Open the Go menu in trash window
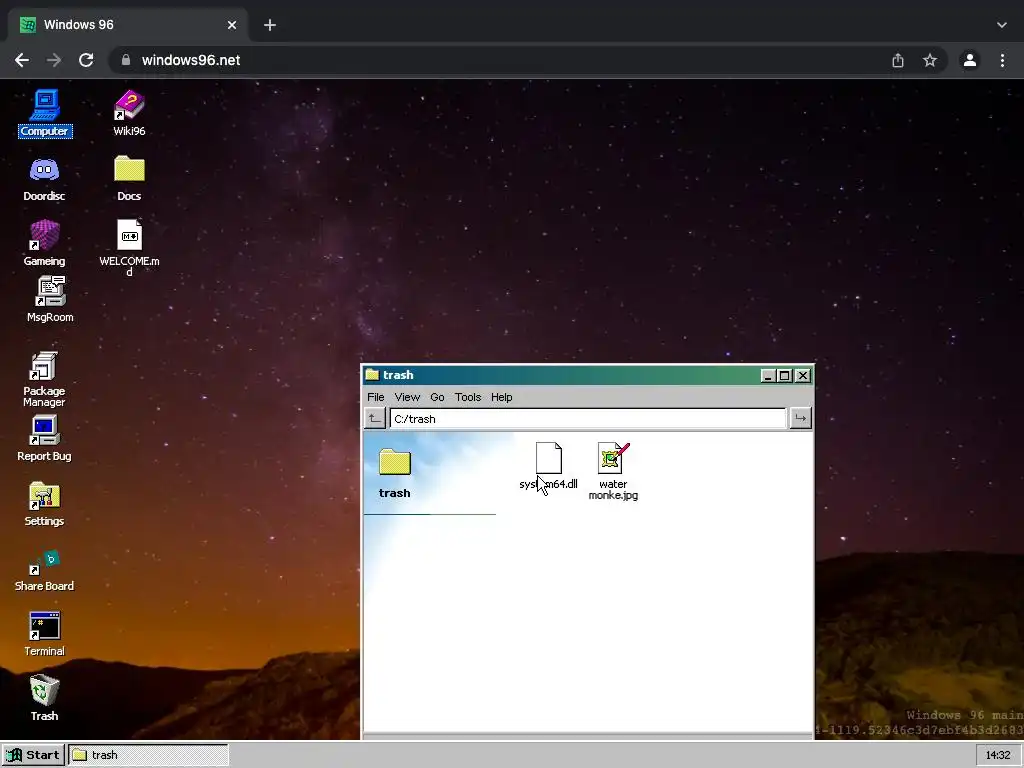1024x768 pixels. coord(437,397)
